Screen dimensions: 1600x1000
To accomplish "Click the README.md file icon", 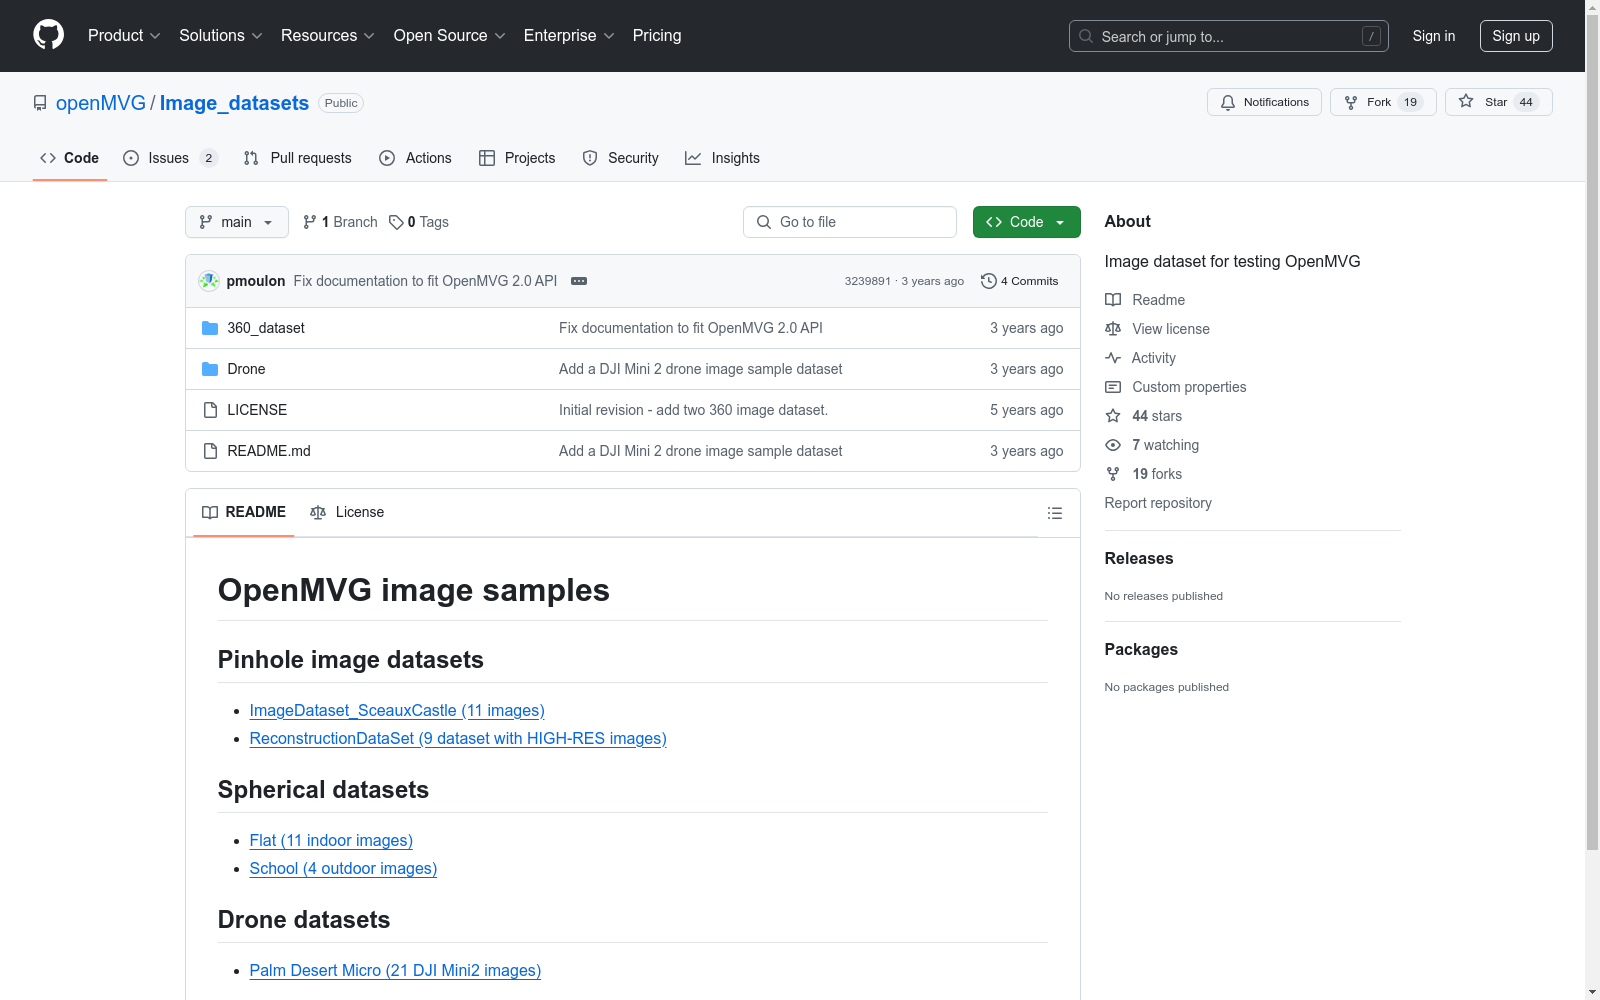I will tap(210, 451).
